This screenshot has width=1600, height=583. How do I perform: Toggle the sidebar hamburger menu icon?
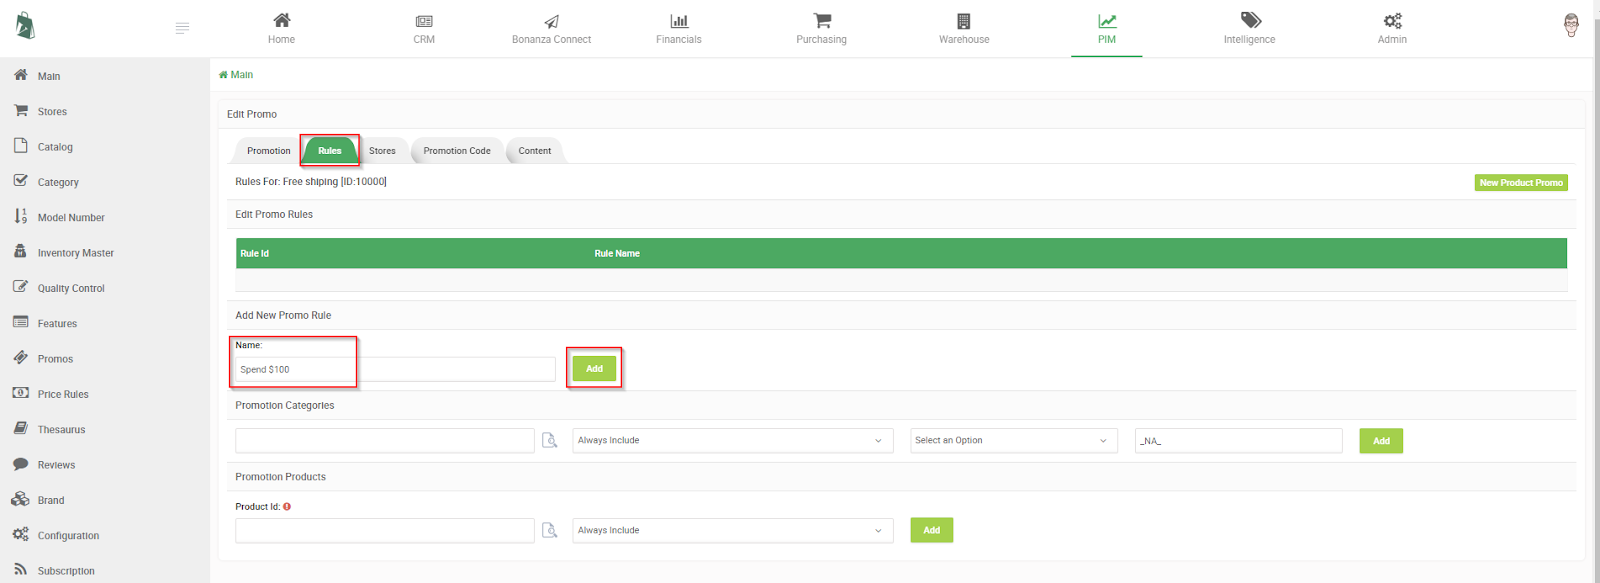point(182,28)
